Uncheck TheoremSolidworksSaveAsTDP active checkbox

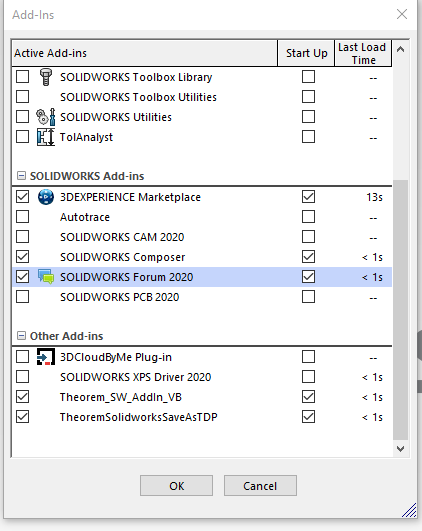point(23,417)
